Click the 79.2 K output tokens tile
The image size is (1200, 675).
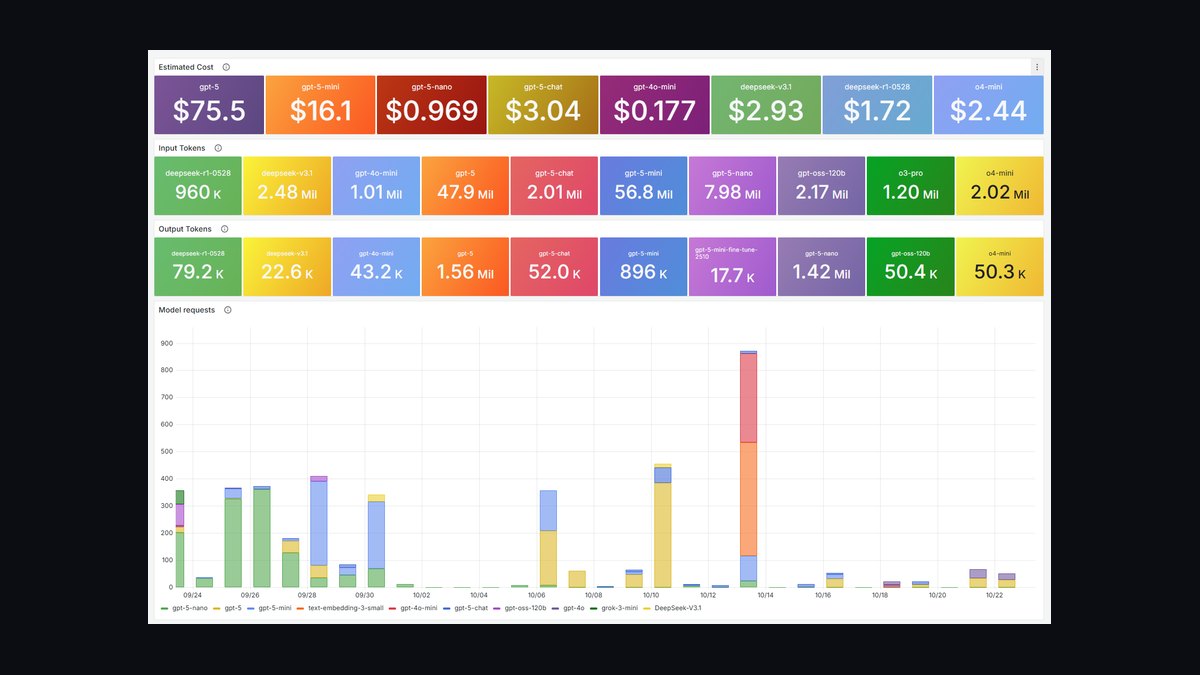(x=198, y=267)
